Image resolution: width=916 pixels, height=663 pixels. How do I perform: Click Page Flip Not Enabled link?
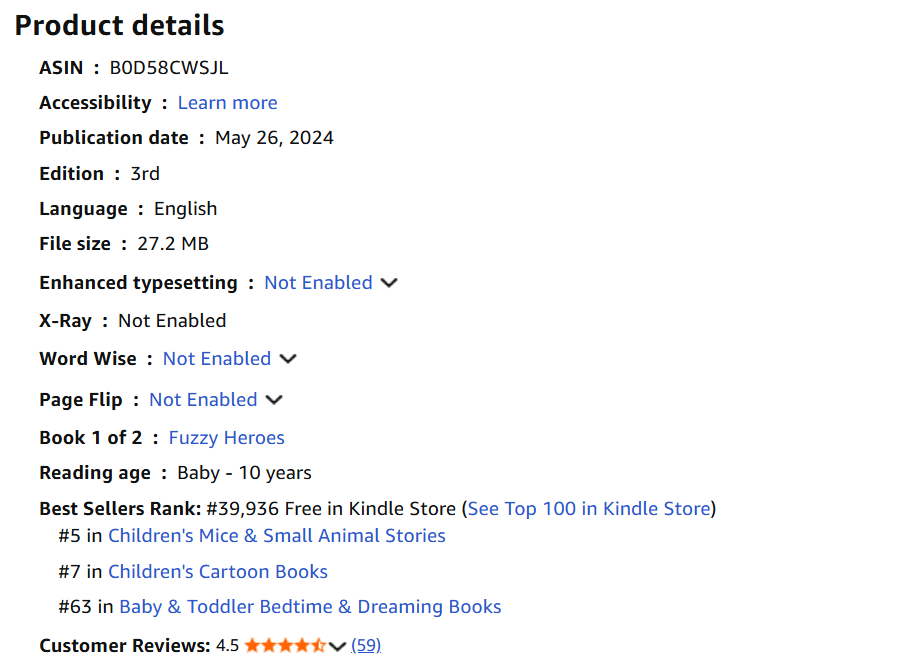(x=203, y=400)
